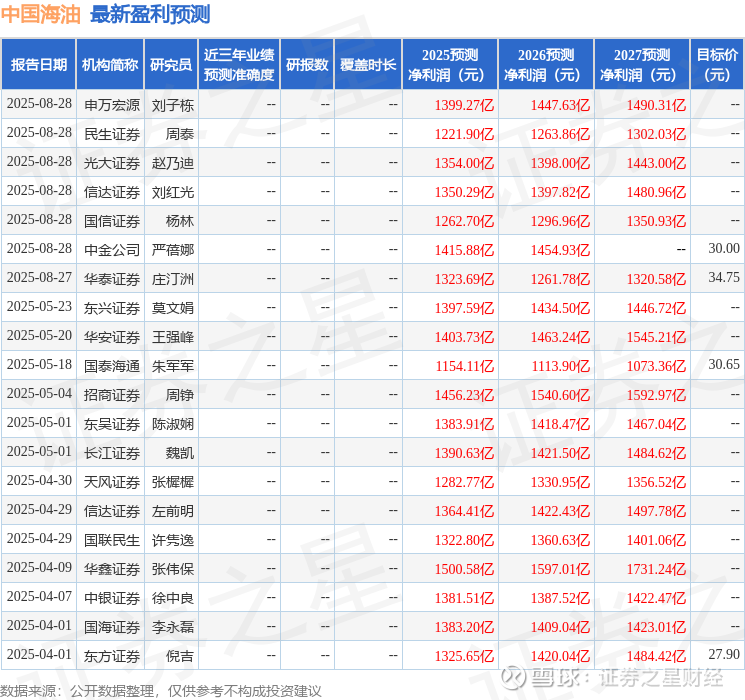Select analyst 刘子栋
This screenshot has height=700, width=745.
click(172, 105)
